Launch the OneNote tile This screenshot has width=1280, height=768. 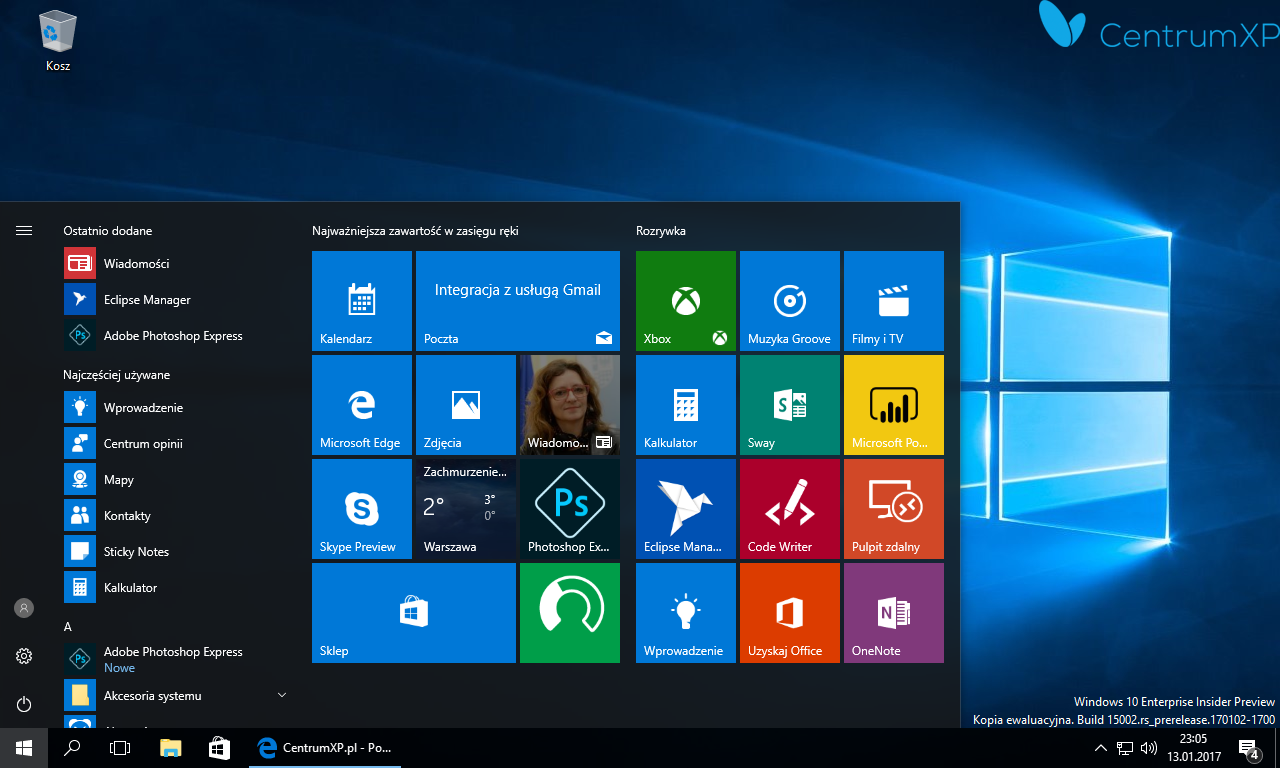894,613
